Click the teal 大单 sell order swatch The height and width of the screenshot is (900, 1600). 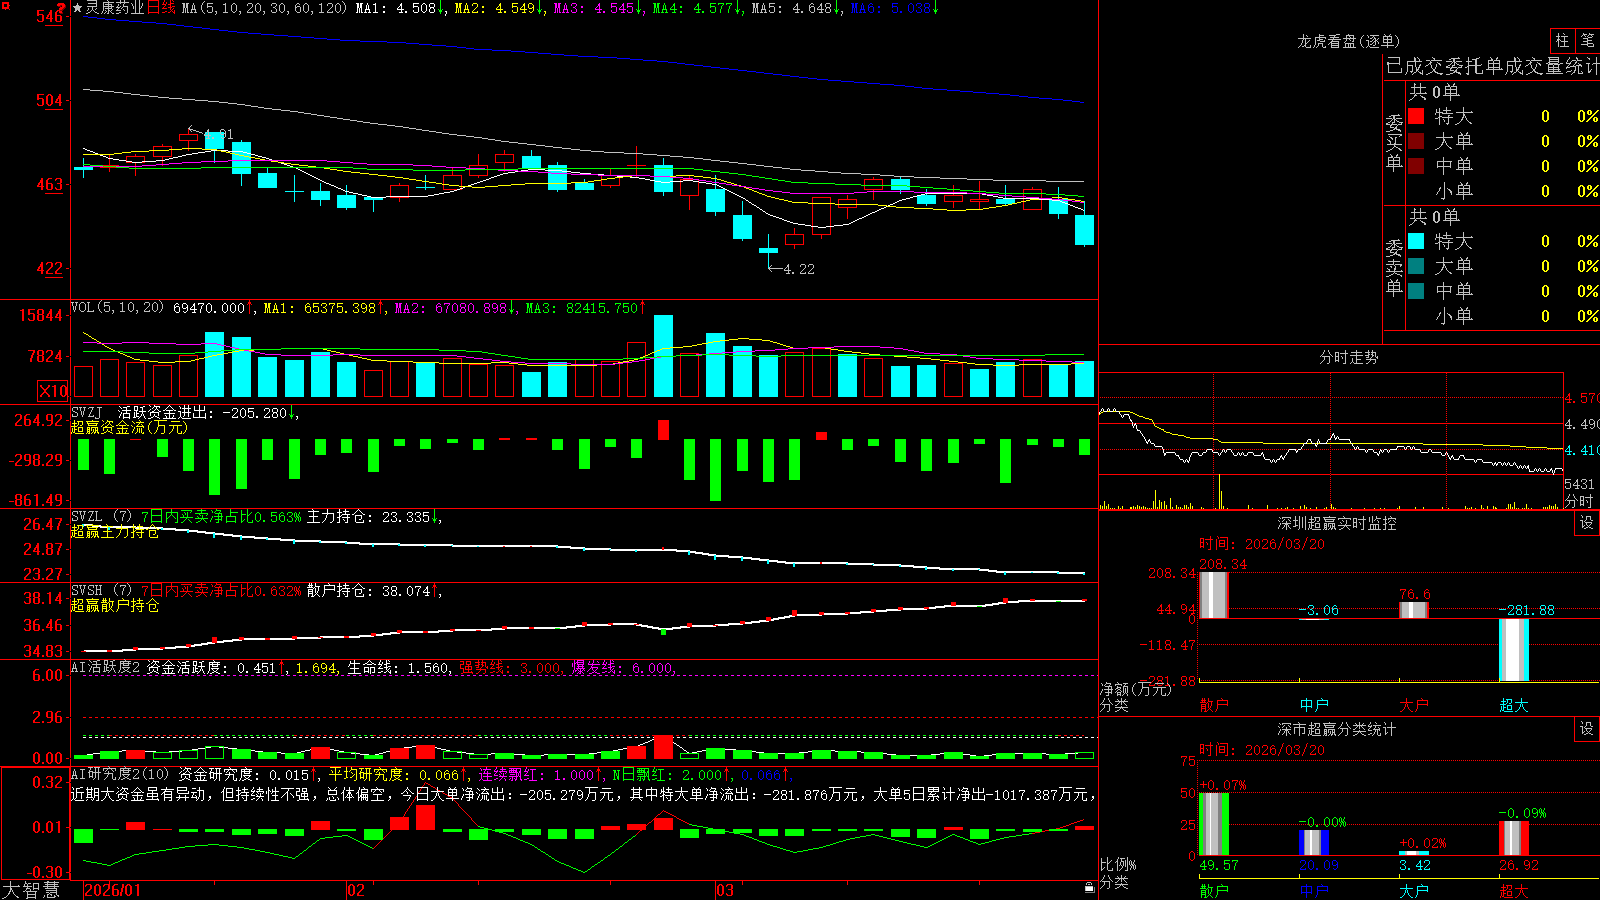tap(1416, 266)
